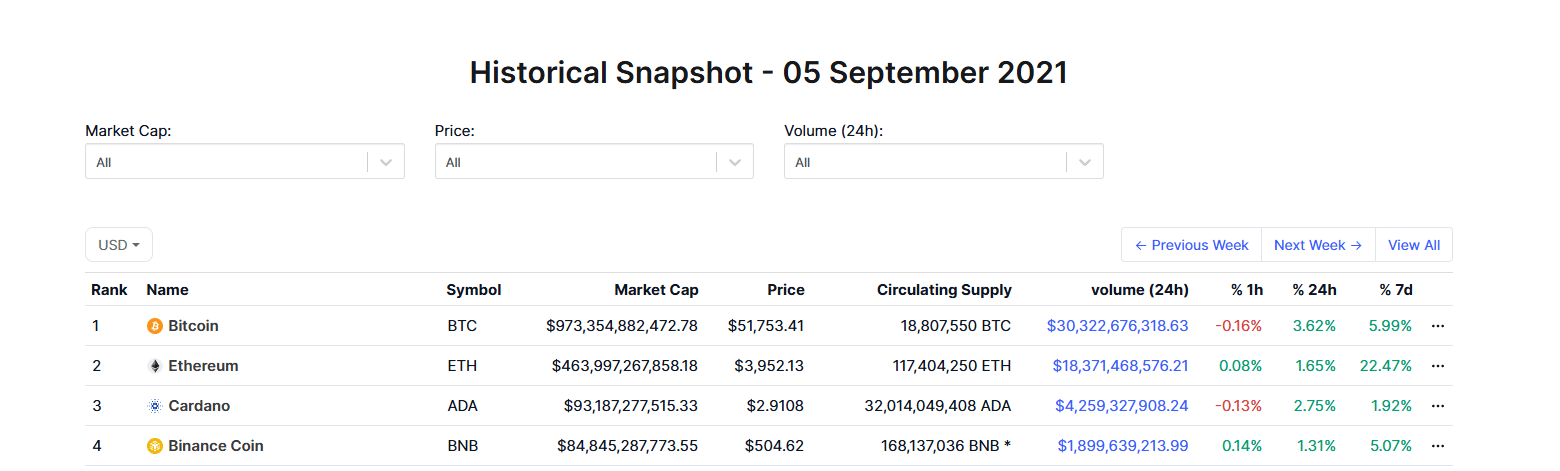Open the more options menu for Bitcoin
The width and height of the screenshot is (1560, 471).
(1438, 326)
